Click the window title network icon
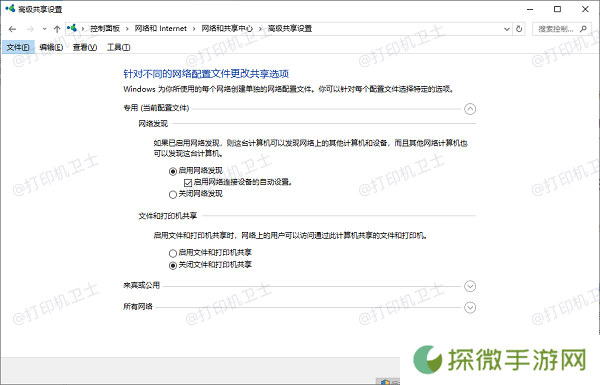The height and width of the screenshot is (385, 600). (x=10, y=9)
